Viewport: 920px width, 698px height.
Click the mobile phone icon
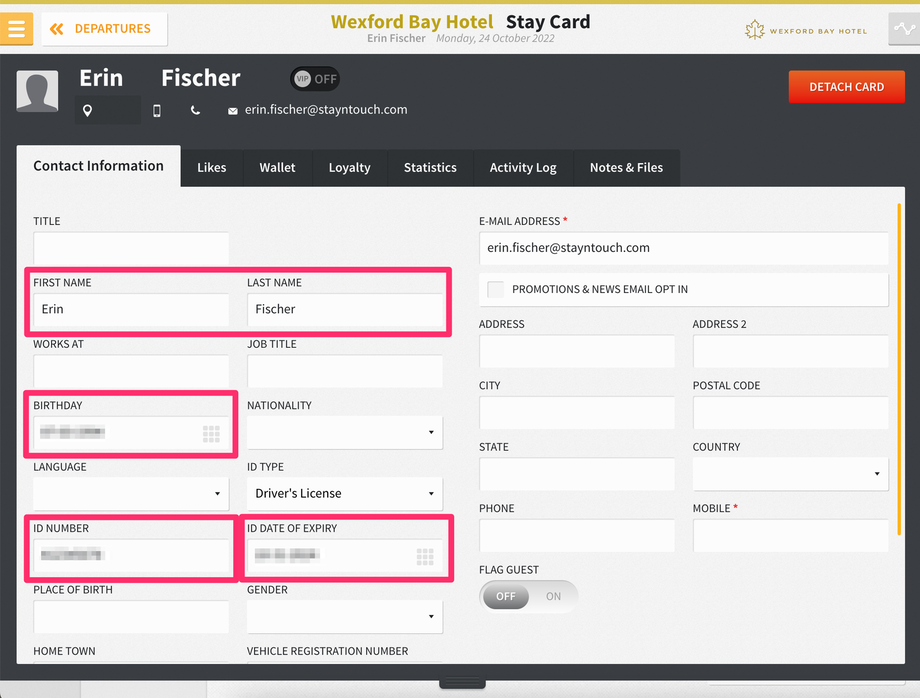coord(157,110)
